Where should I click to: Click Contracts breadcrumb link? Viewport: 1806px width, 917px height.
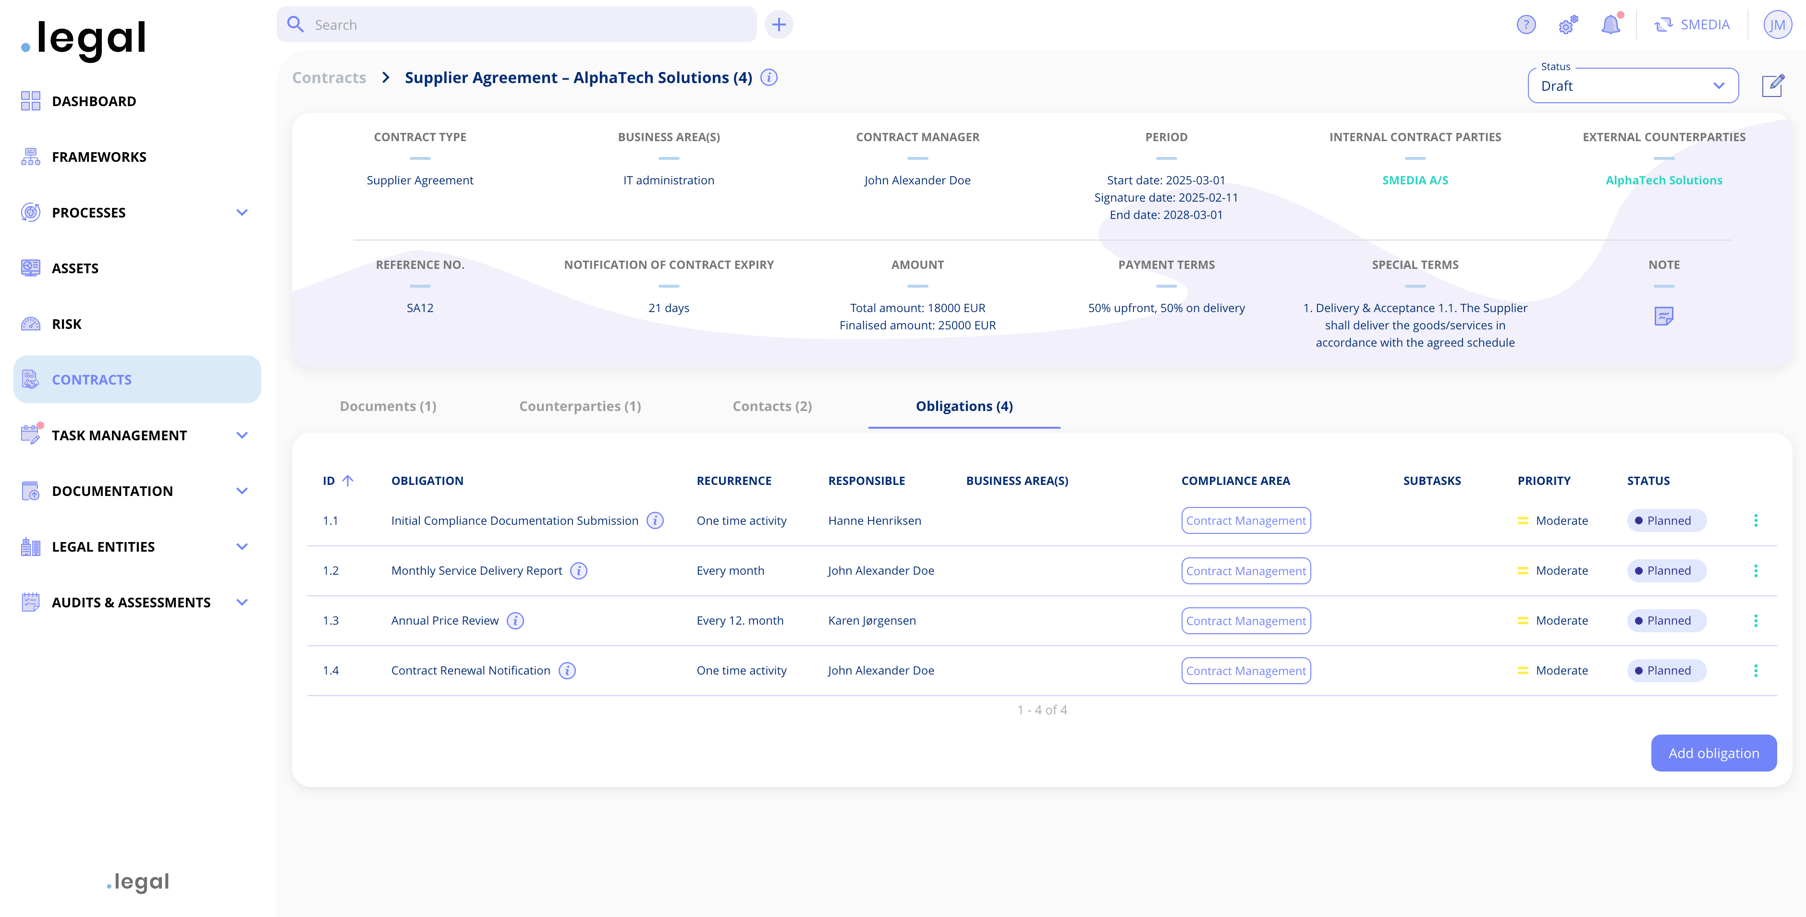[329, 78]
